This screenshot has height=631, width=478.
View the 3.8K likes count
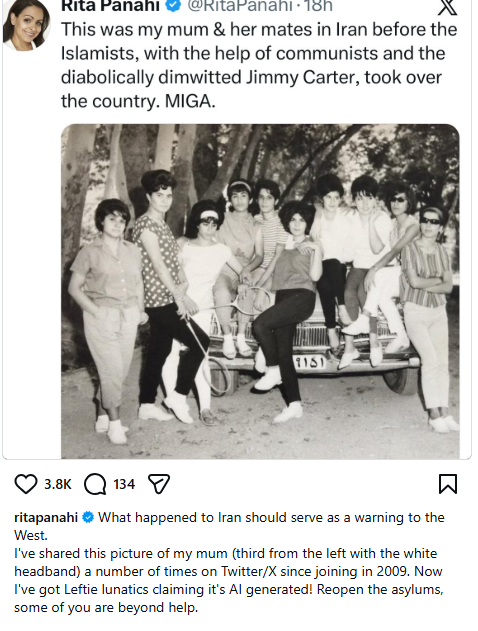(x=58, y=484)
